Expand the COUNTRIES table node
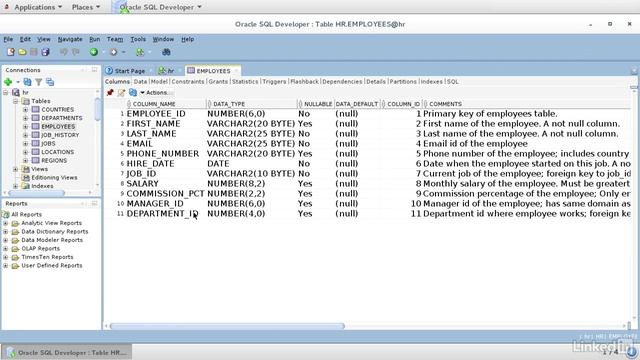Viewport: 640px width, 360px height. pyautogui.click(x=25, y=109)
